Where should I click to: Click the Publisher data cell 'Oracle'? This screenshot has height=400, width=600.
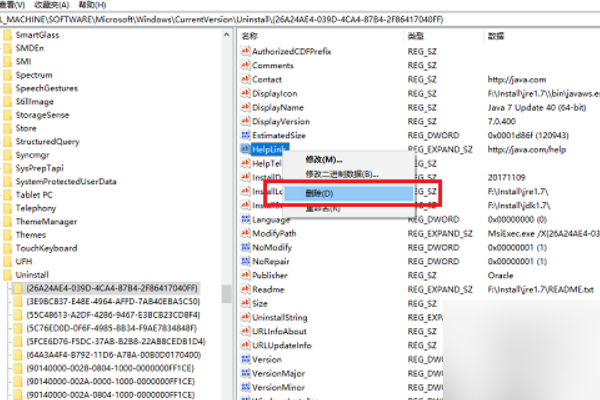501,275
